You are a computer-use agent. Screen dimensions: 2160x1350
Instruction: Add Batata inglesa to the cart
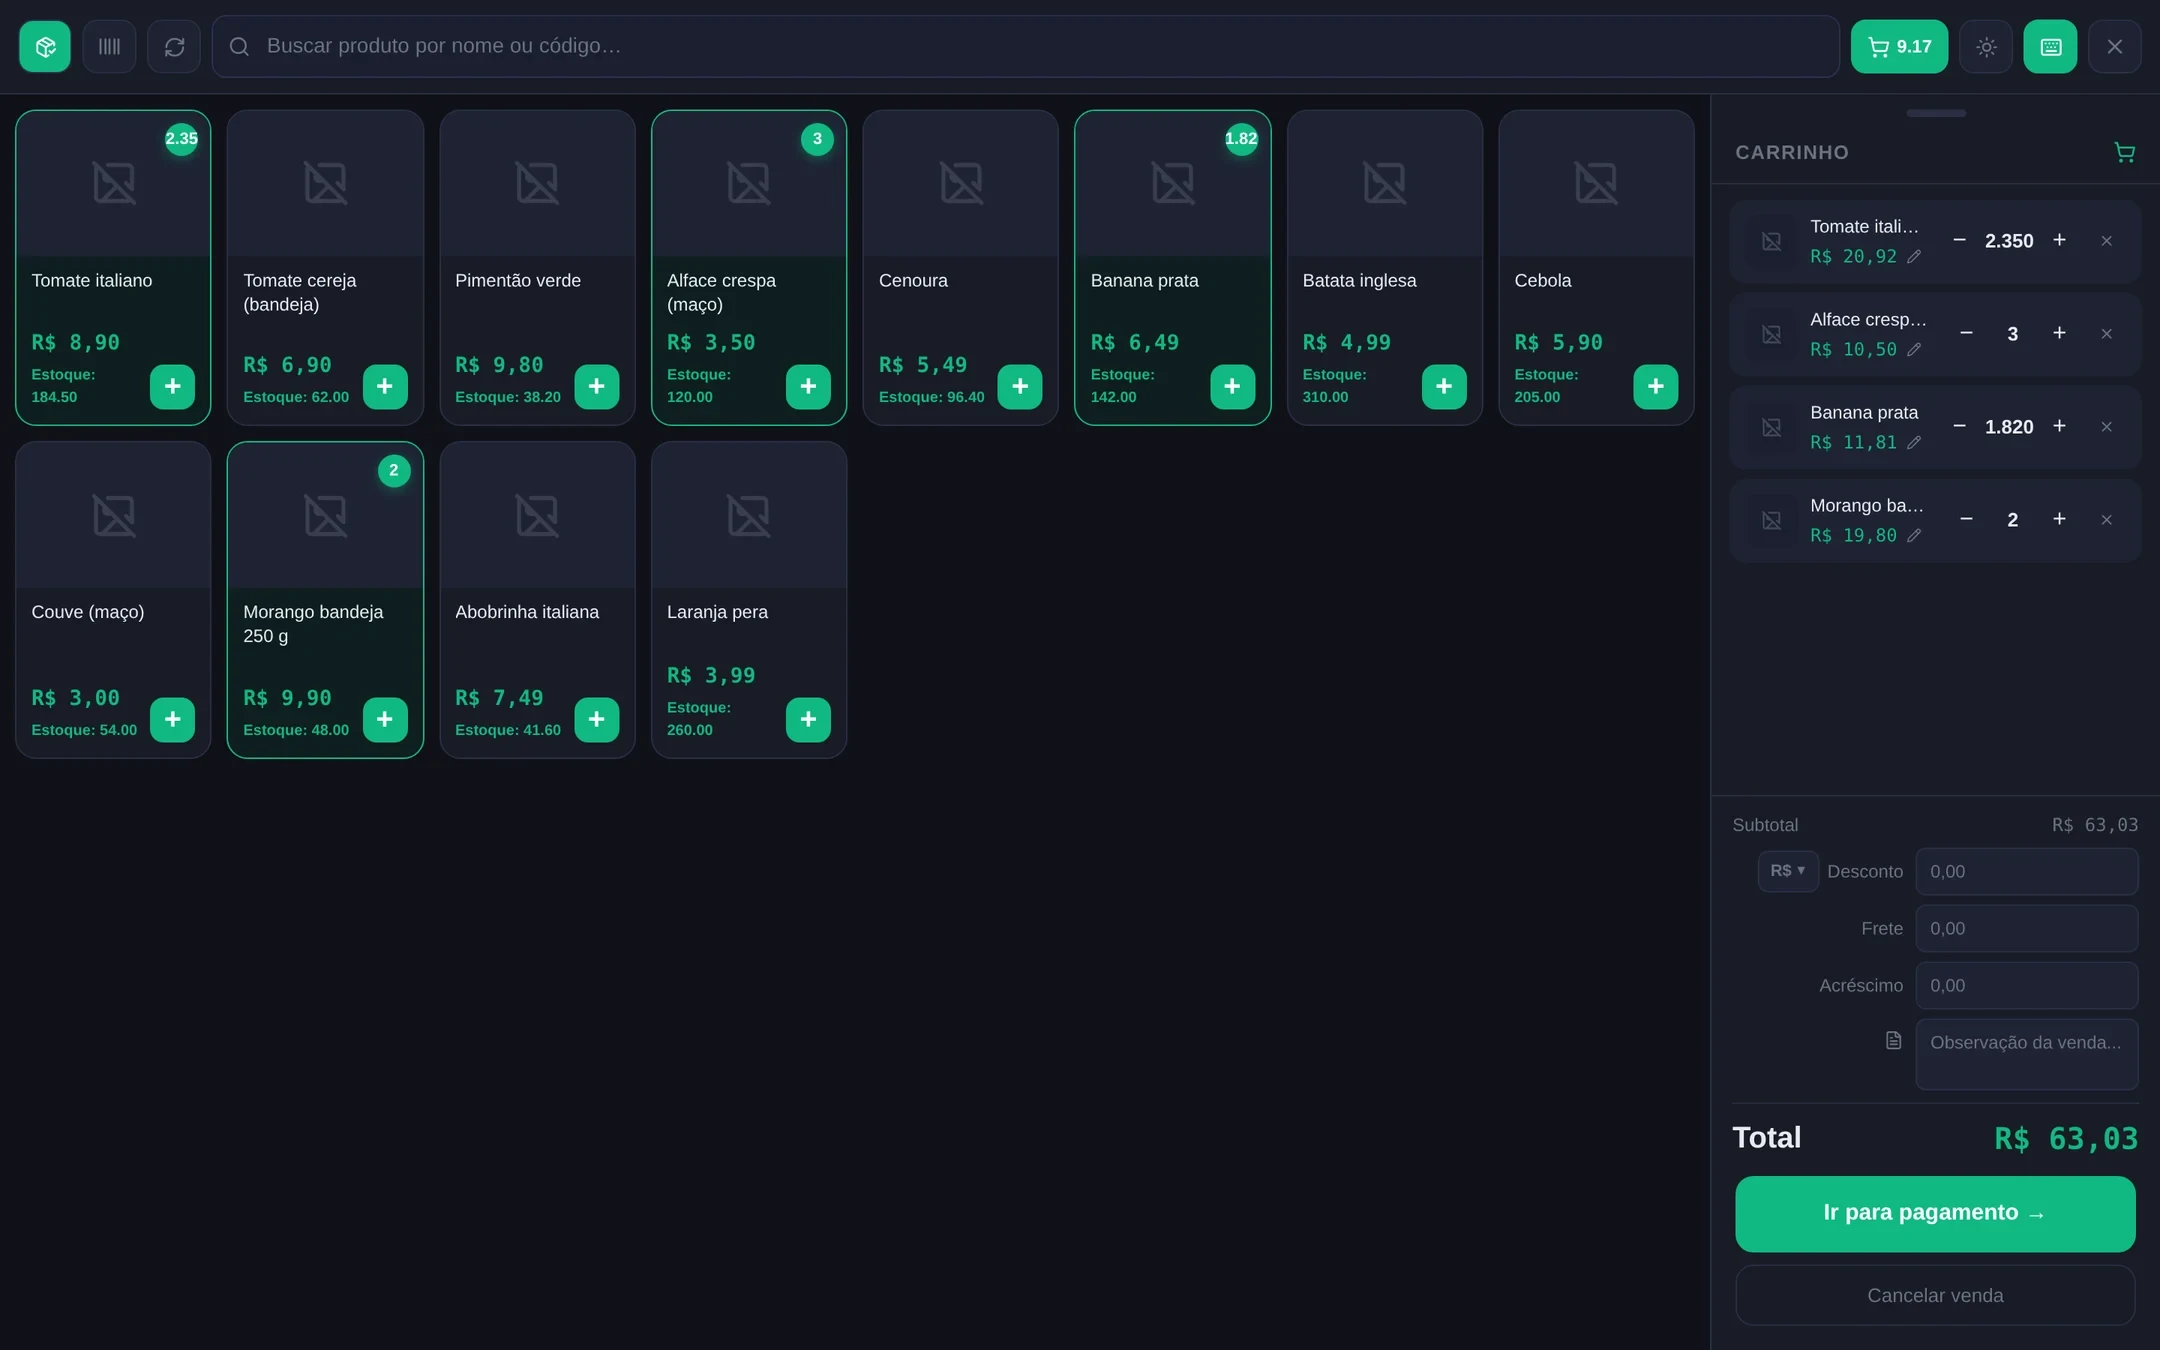pos(1444,386)
